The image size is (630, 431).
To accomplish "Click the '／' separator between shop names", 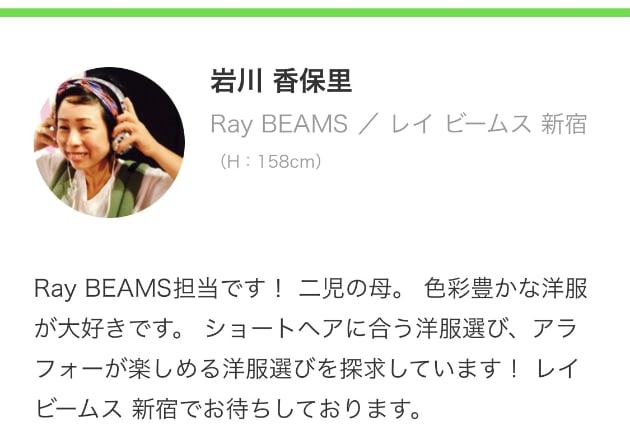I will click(x=369, y=125).
